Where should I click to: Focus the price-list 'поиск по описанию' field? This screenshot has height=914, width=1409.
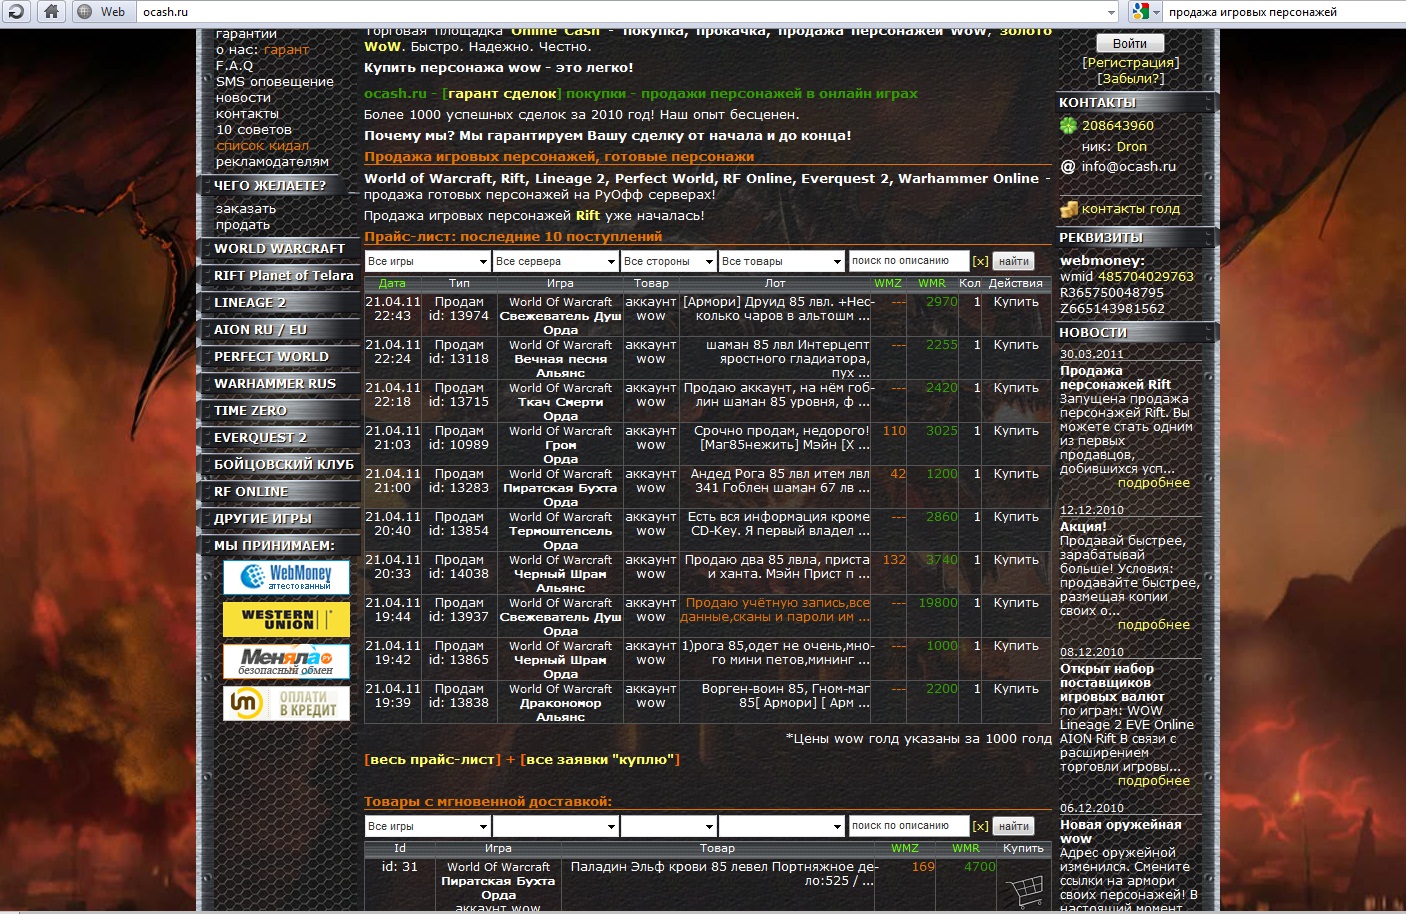908,261
